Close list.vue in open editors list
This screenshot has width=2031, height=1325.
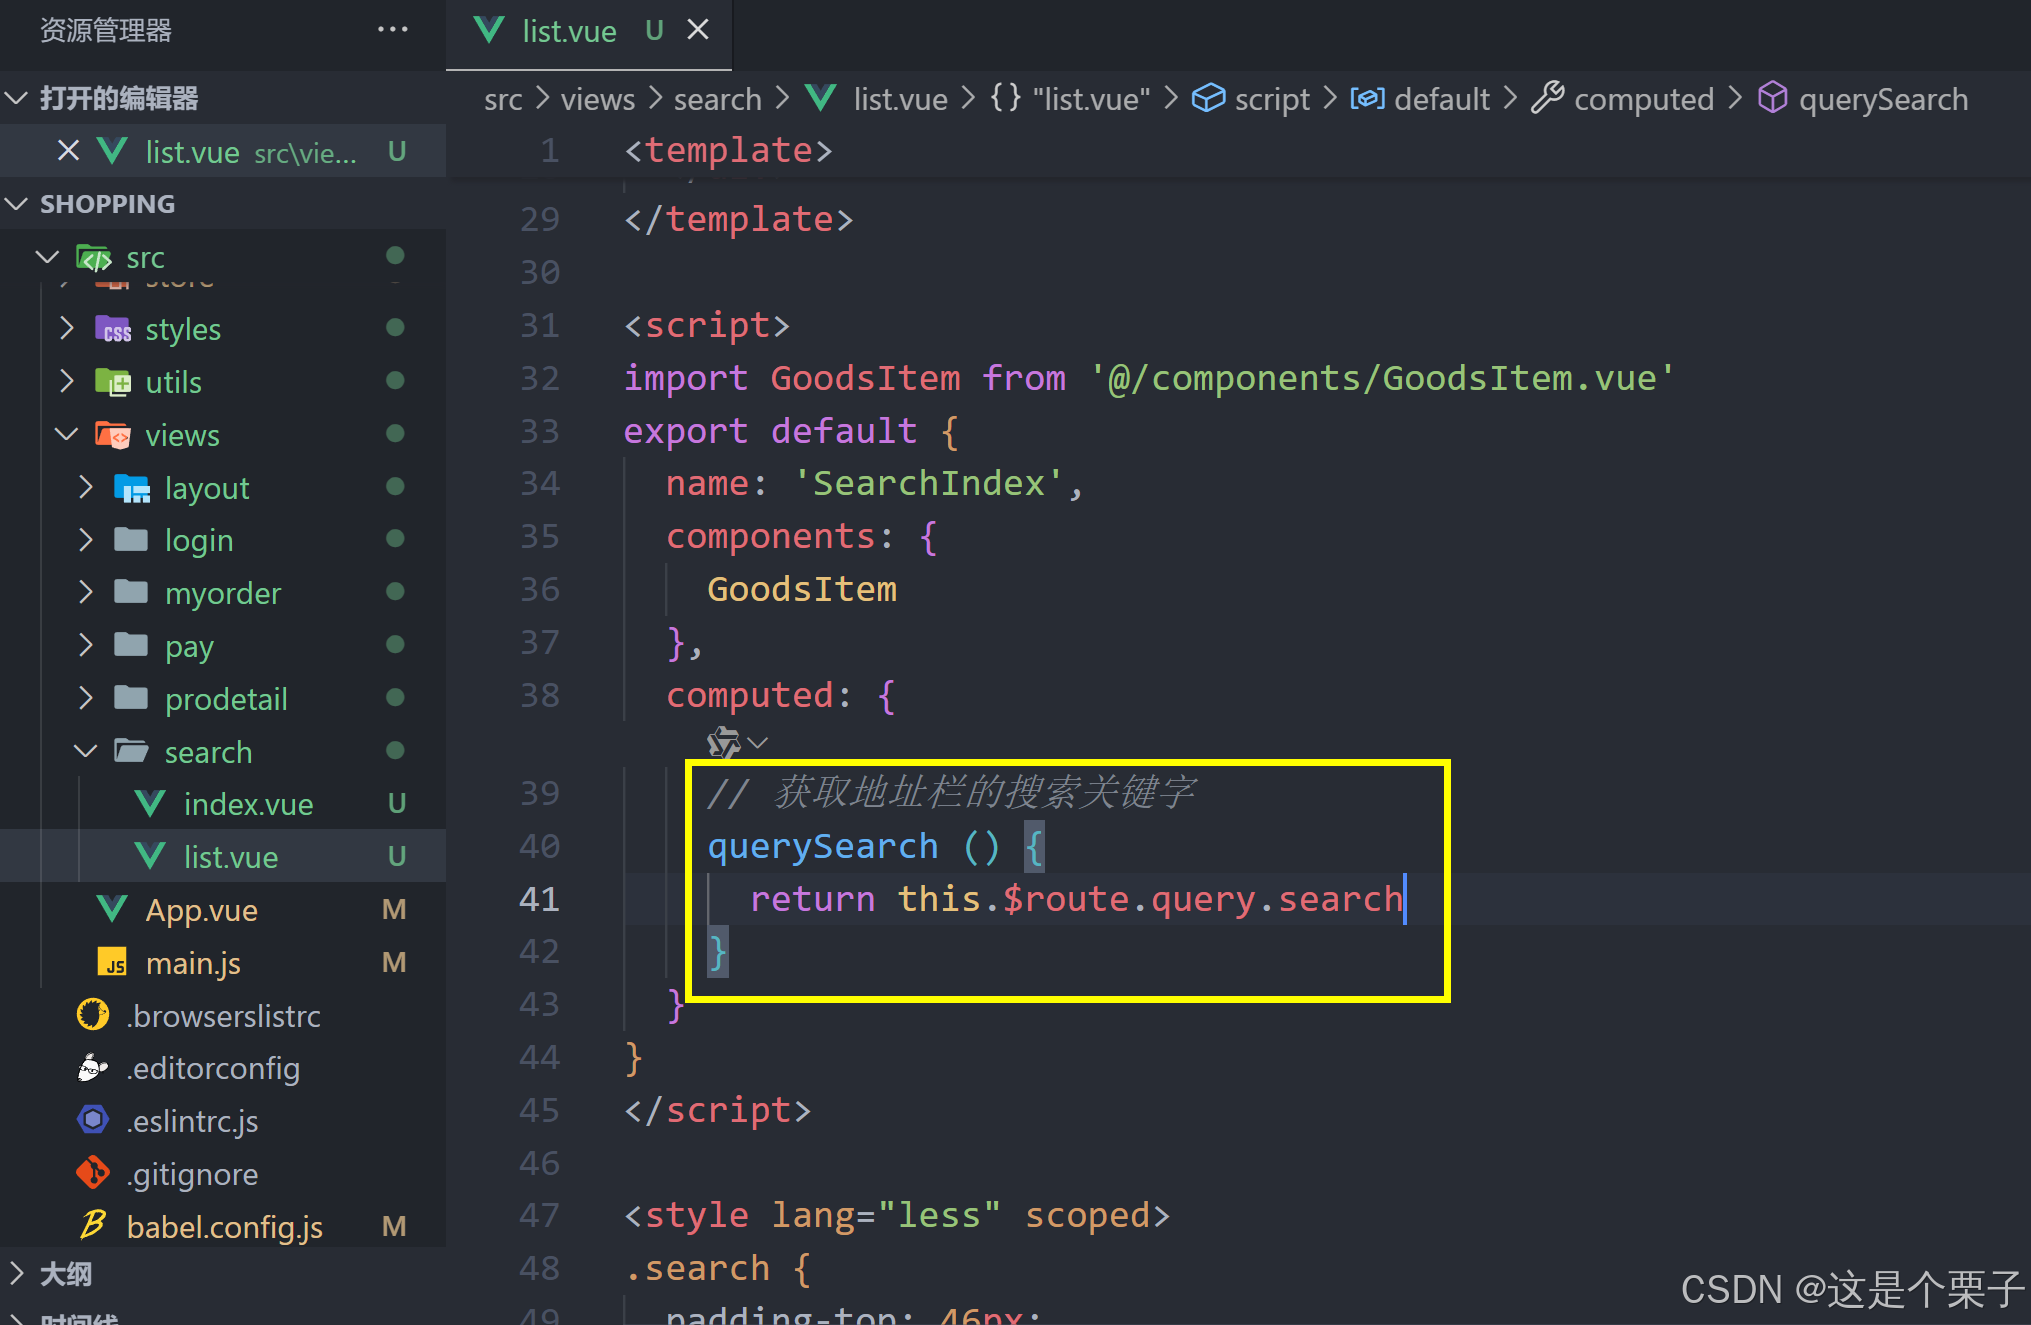(68, 151)
